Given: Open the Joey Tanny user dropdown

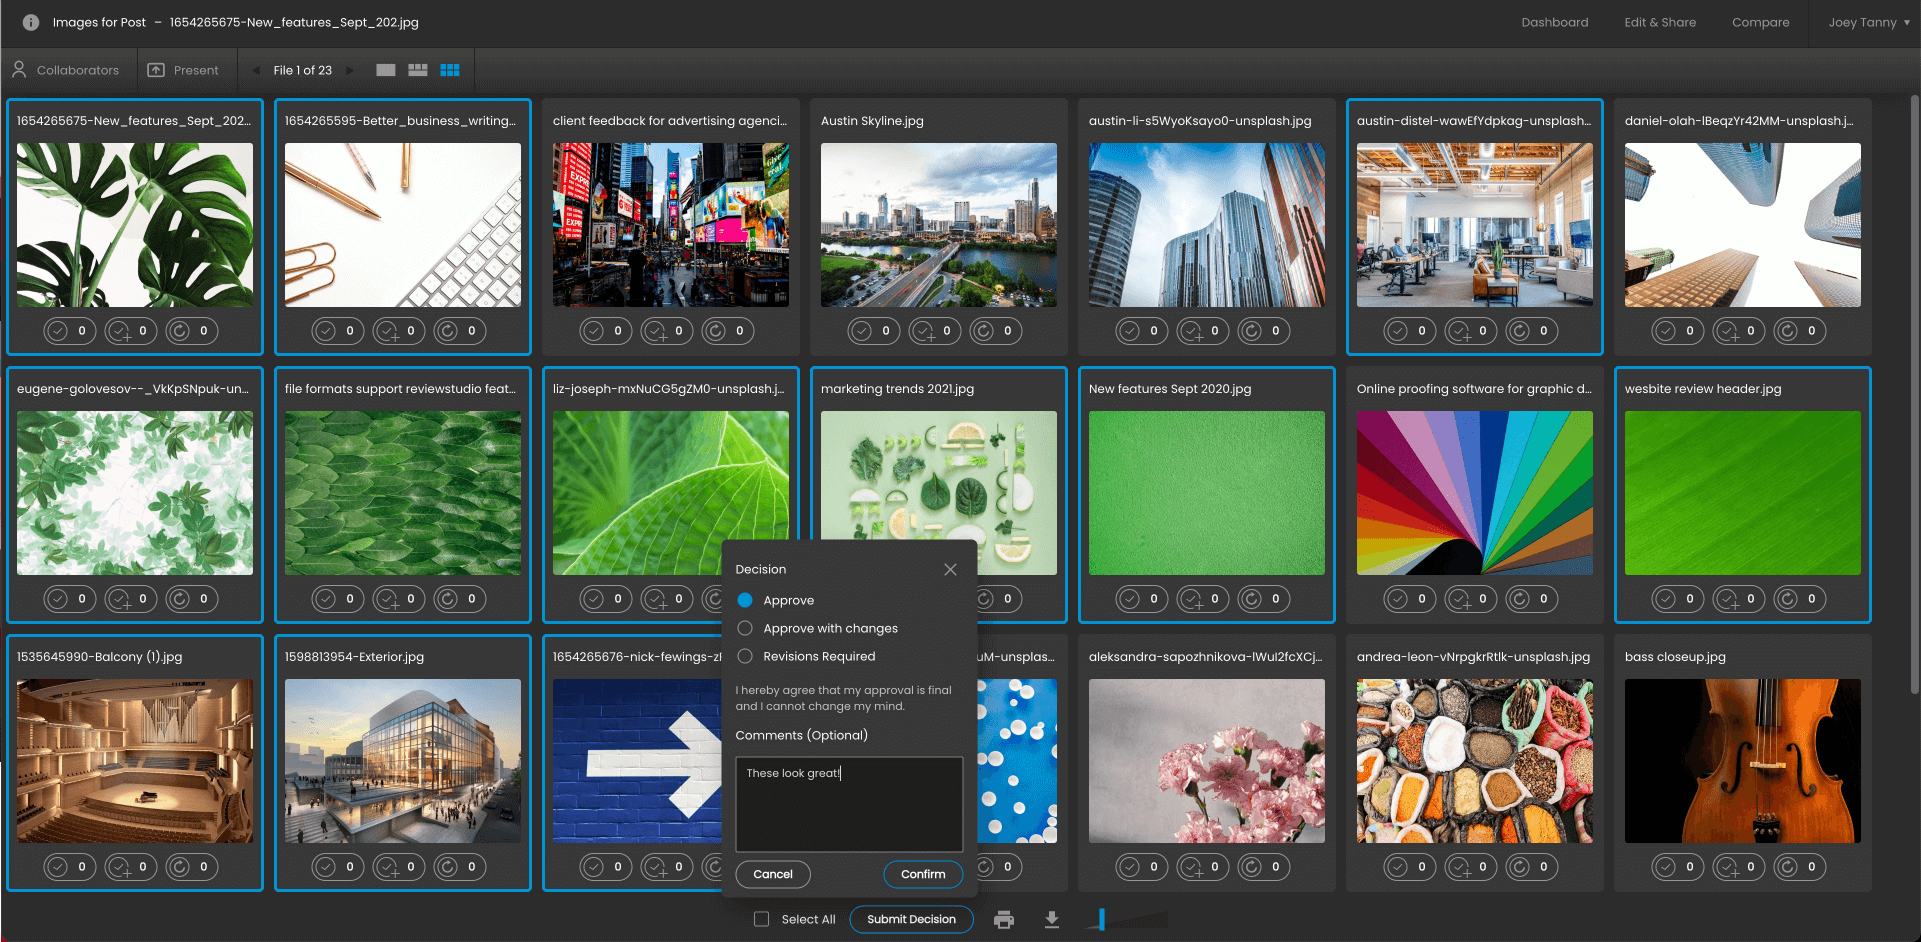Looking at the screenshot, I should coord(1868,22).
